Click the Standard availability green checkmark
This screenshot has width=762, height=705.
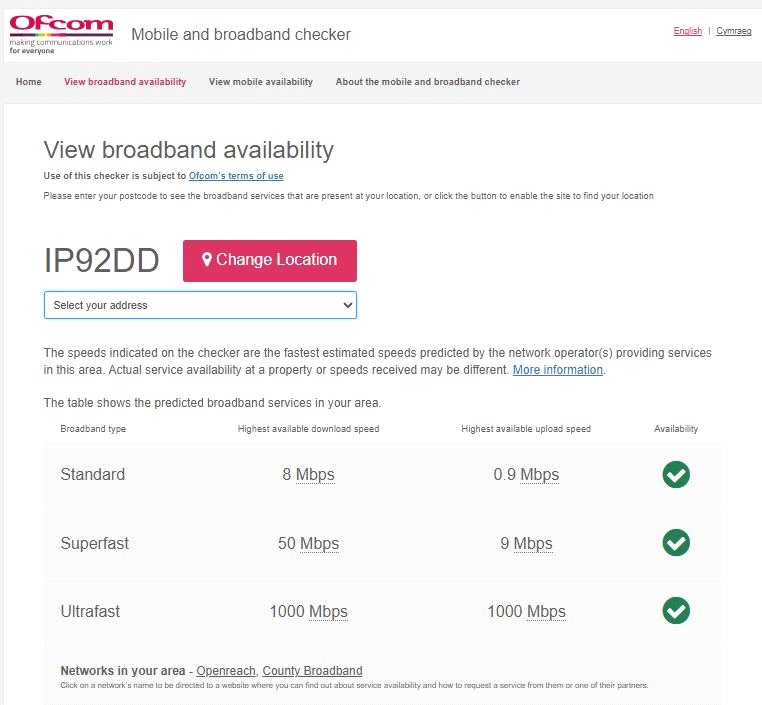coord(676,474)
